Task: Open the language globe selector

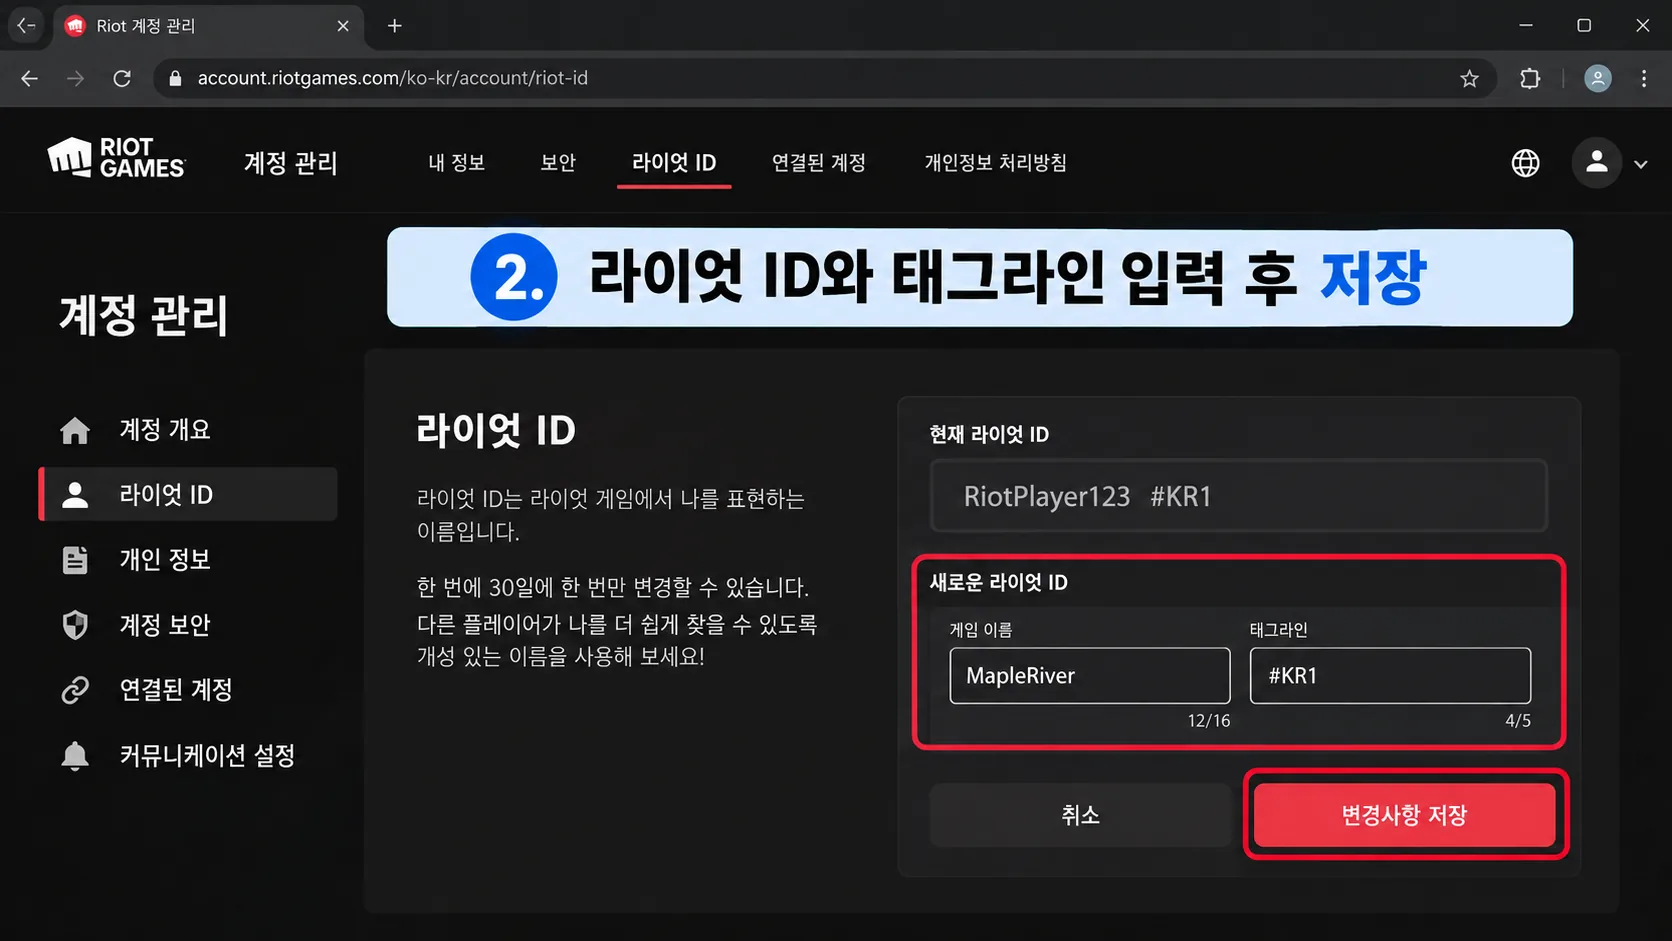Action: point(1525,163)
